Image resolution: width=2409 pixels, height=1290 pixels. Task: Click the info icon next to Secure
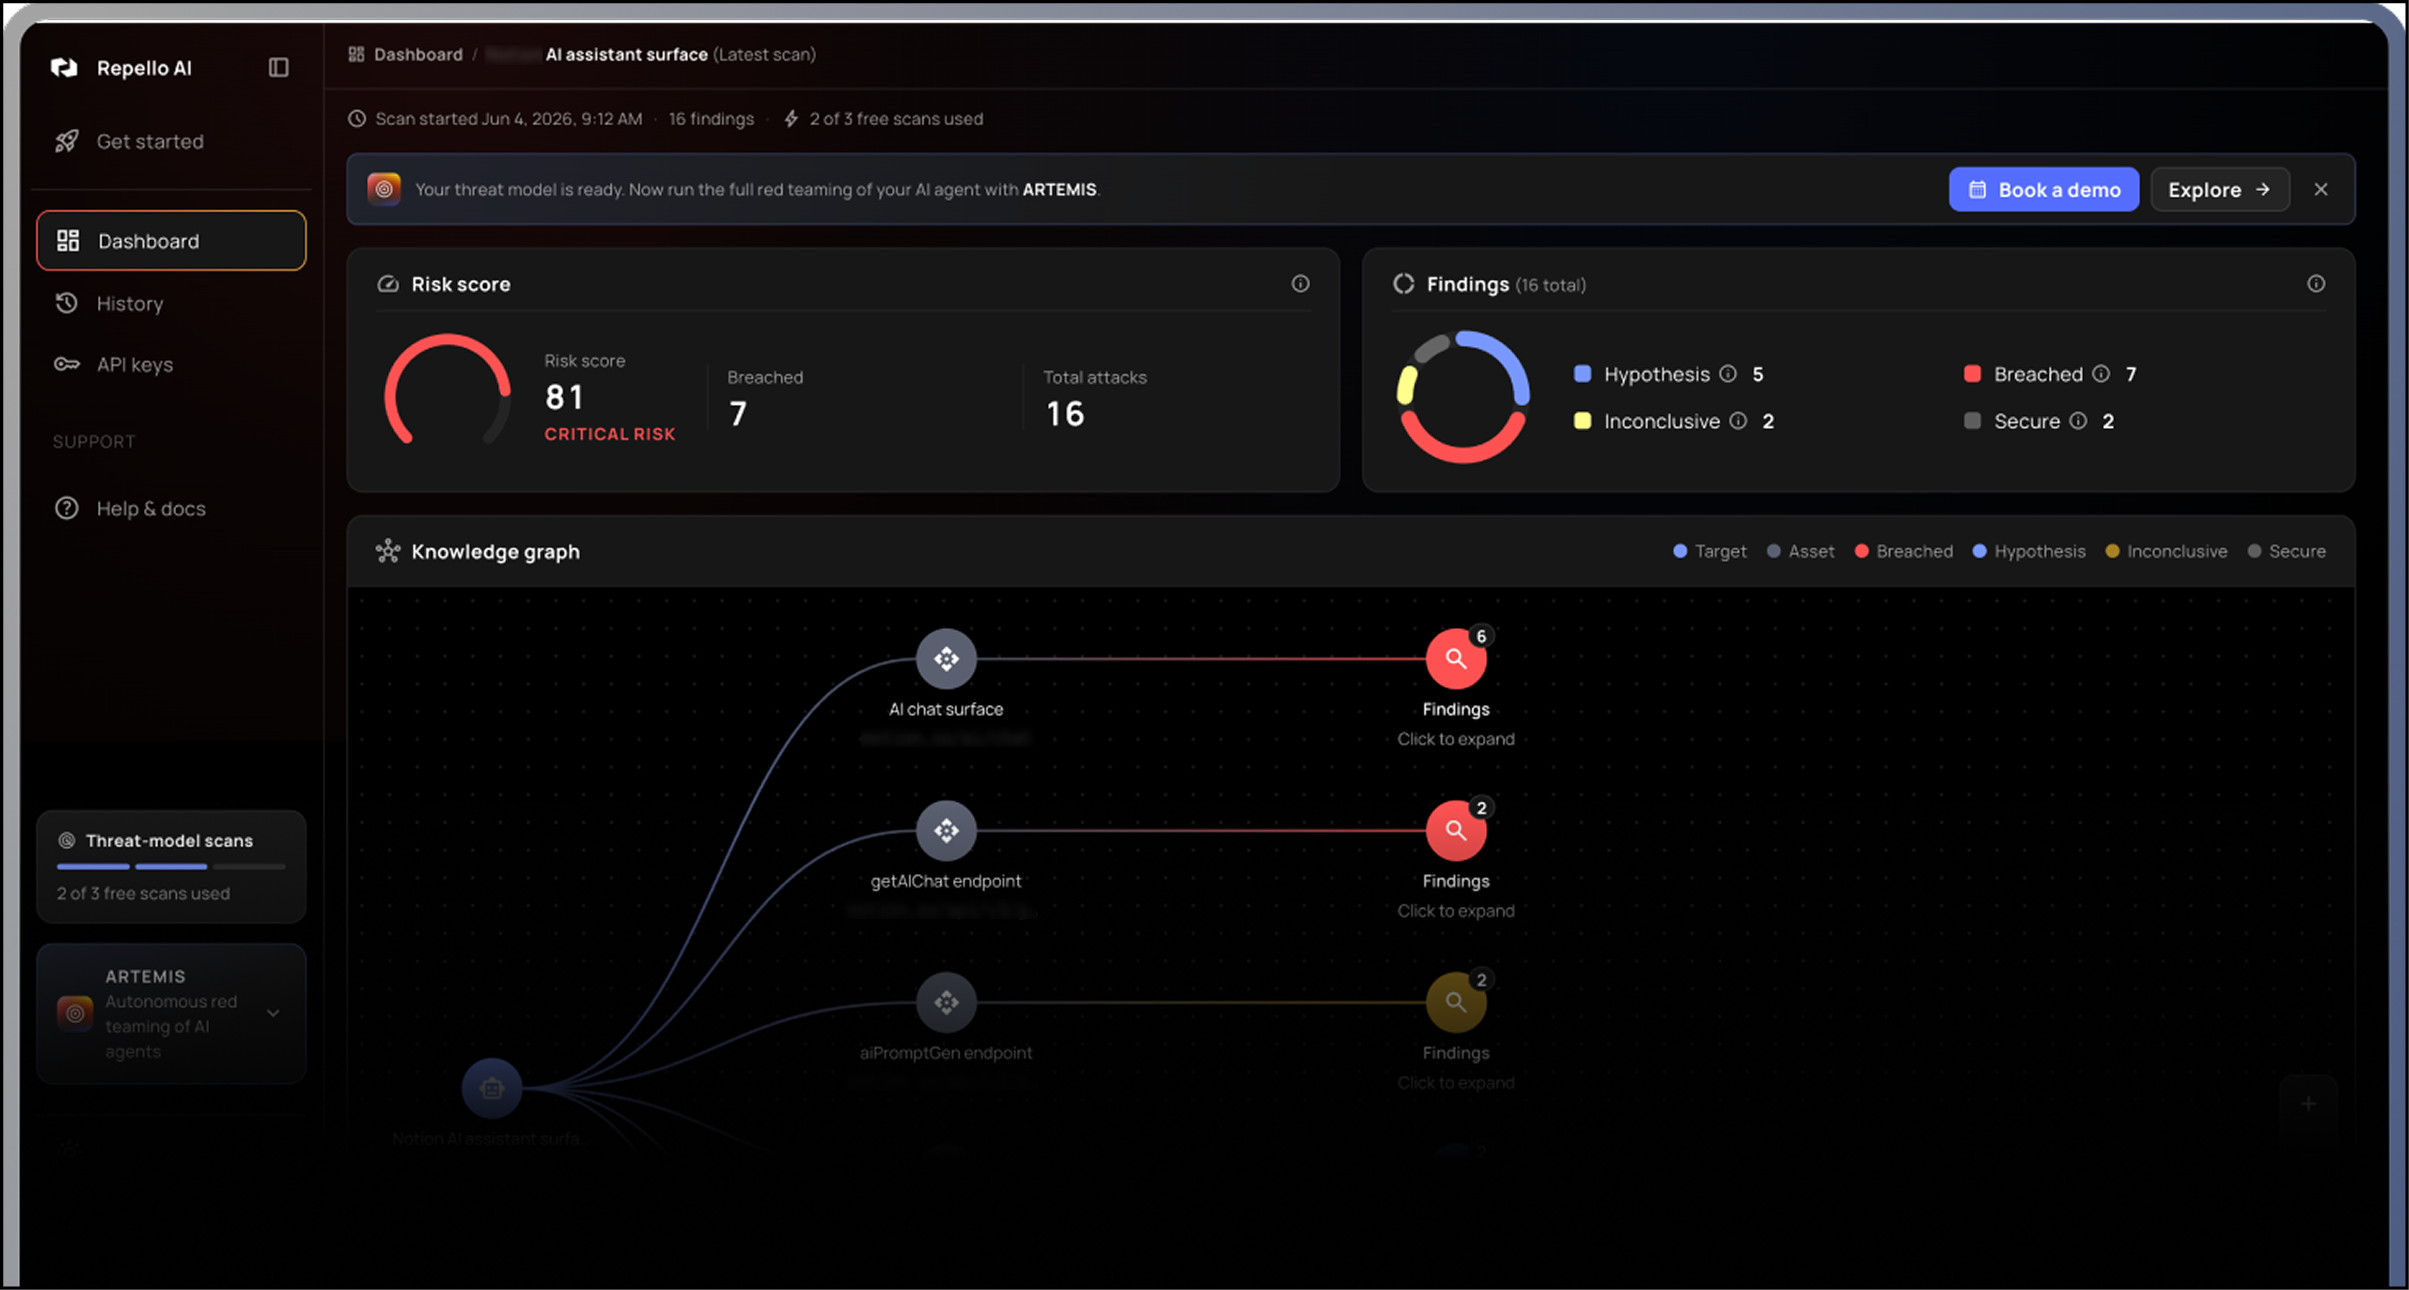pos(2078,421)
